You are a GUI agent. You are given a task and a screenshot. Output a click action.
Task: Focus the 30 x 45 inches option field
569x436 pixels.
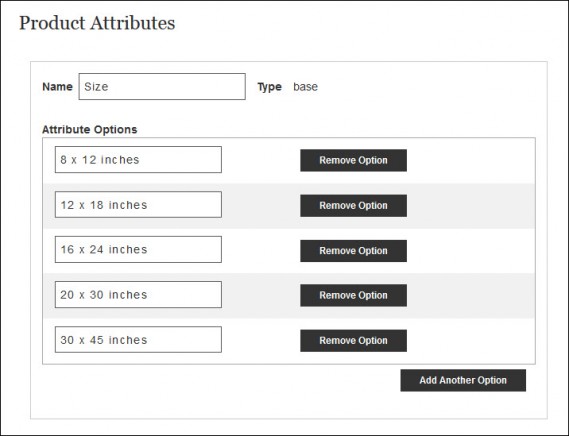click(x=138, y=339)
